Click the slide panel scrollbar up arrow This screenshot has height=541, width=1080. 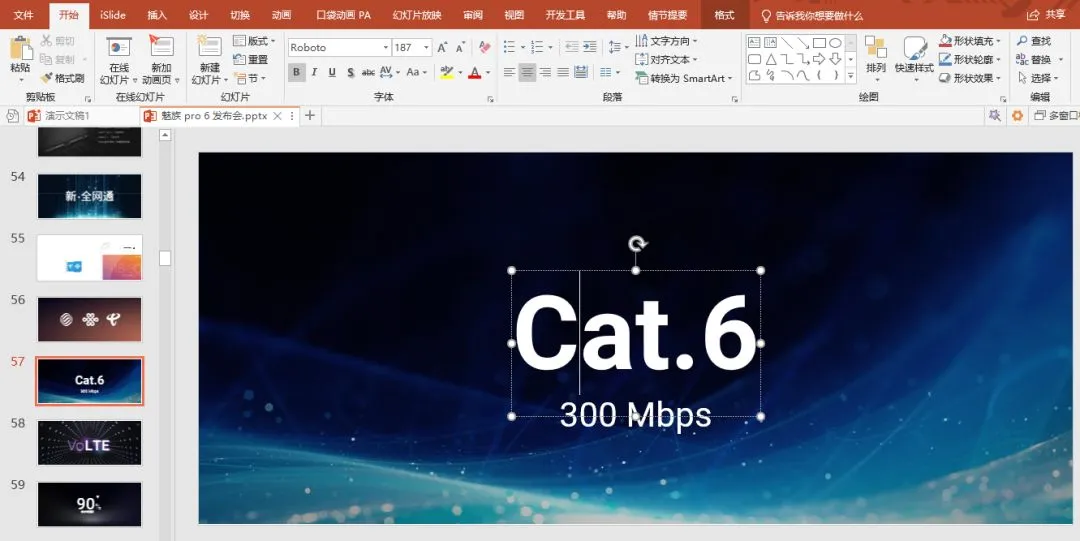(x=165, y=135)
